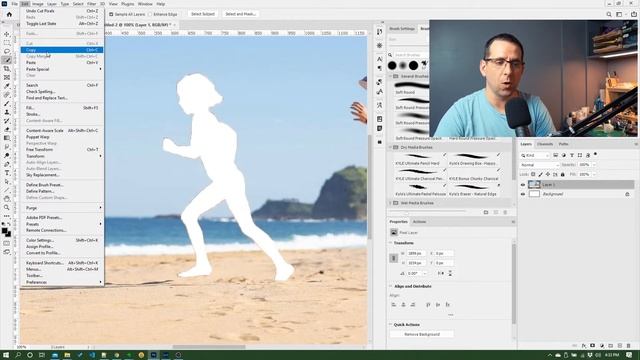Select the Layer 1 thumbnail

534,185
